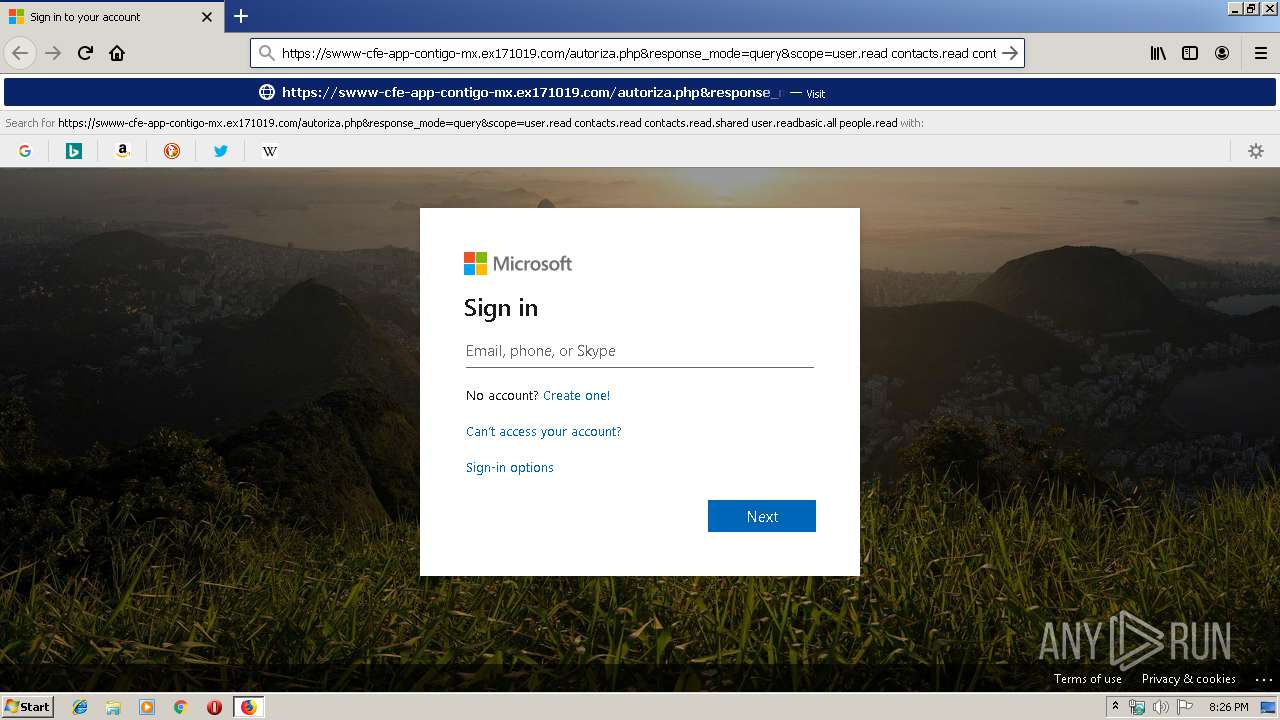Show hidden system tray icons
The image size is (1280, 720).
tap(1116, 707)
